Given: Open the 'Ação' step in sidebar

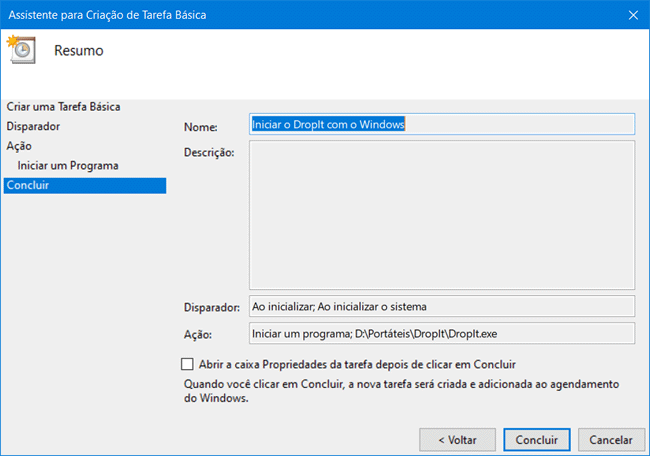Looking at the screenshot, I should 19,146.
